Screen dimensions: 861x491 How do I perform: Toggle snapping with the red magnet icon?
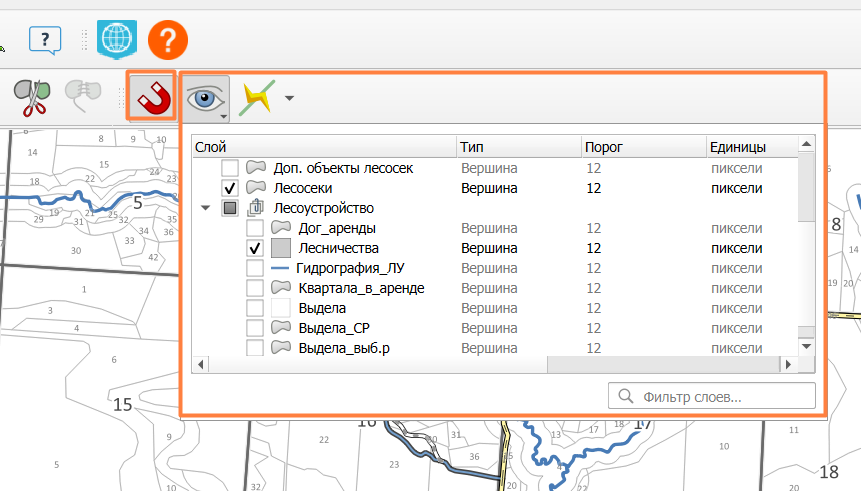(x=152, y=97)
